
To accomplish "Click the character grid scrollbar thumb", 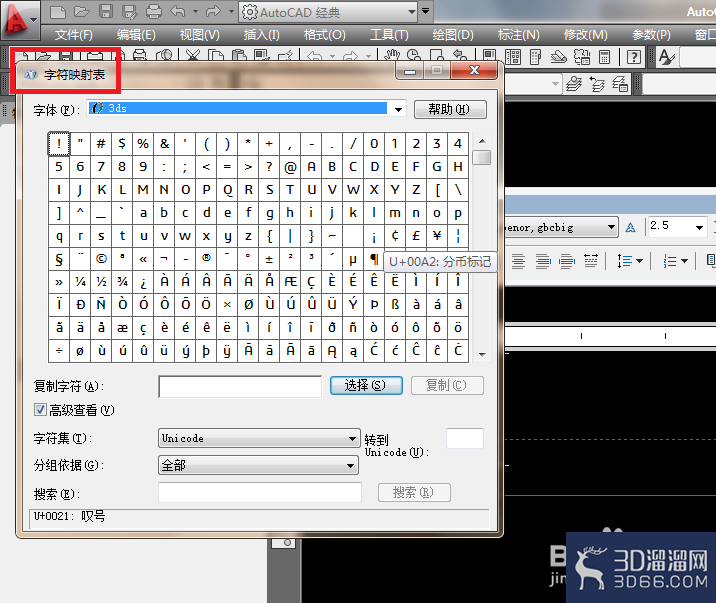I will (482, 157).
